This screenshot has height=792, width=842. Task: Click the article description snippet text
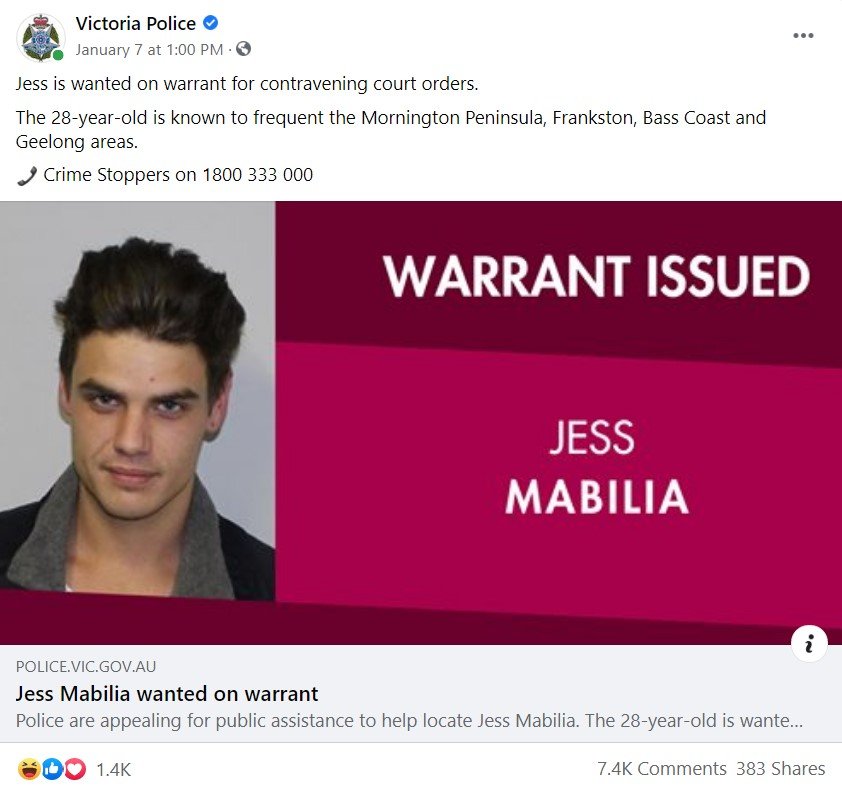point(409,721)
